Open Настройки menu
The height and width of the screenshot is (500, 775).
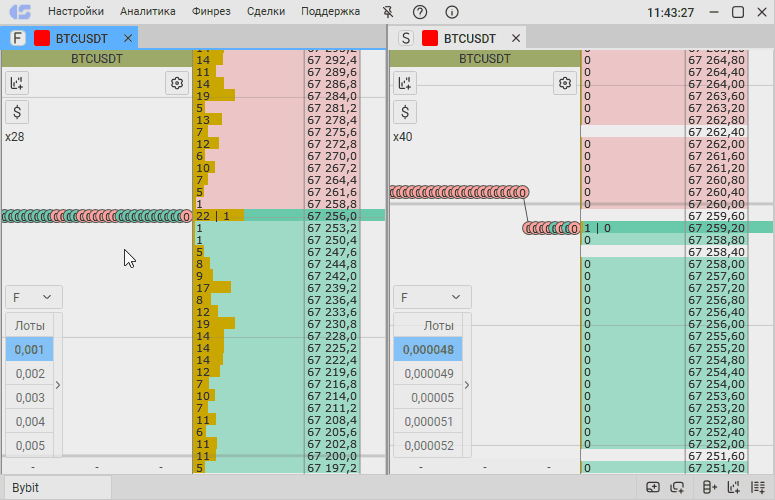pos(76,11)
